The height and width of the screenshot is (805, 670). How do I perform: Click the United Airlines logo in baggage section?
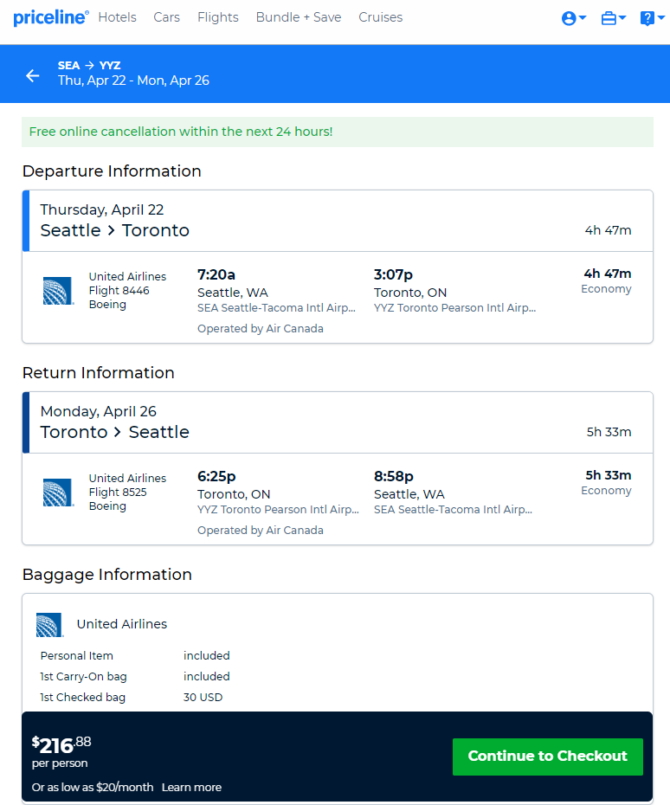coord(49,625)
